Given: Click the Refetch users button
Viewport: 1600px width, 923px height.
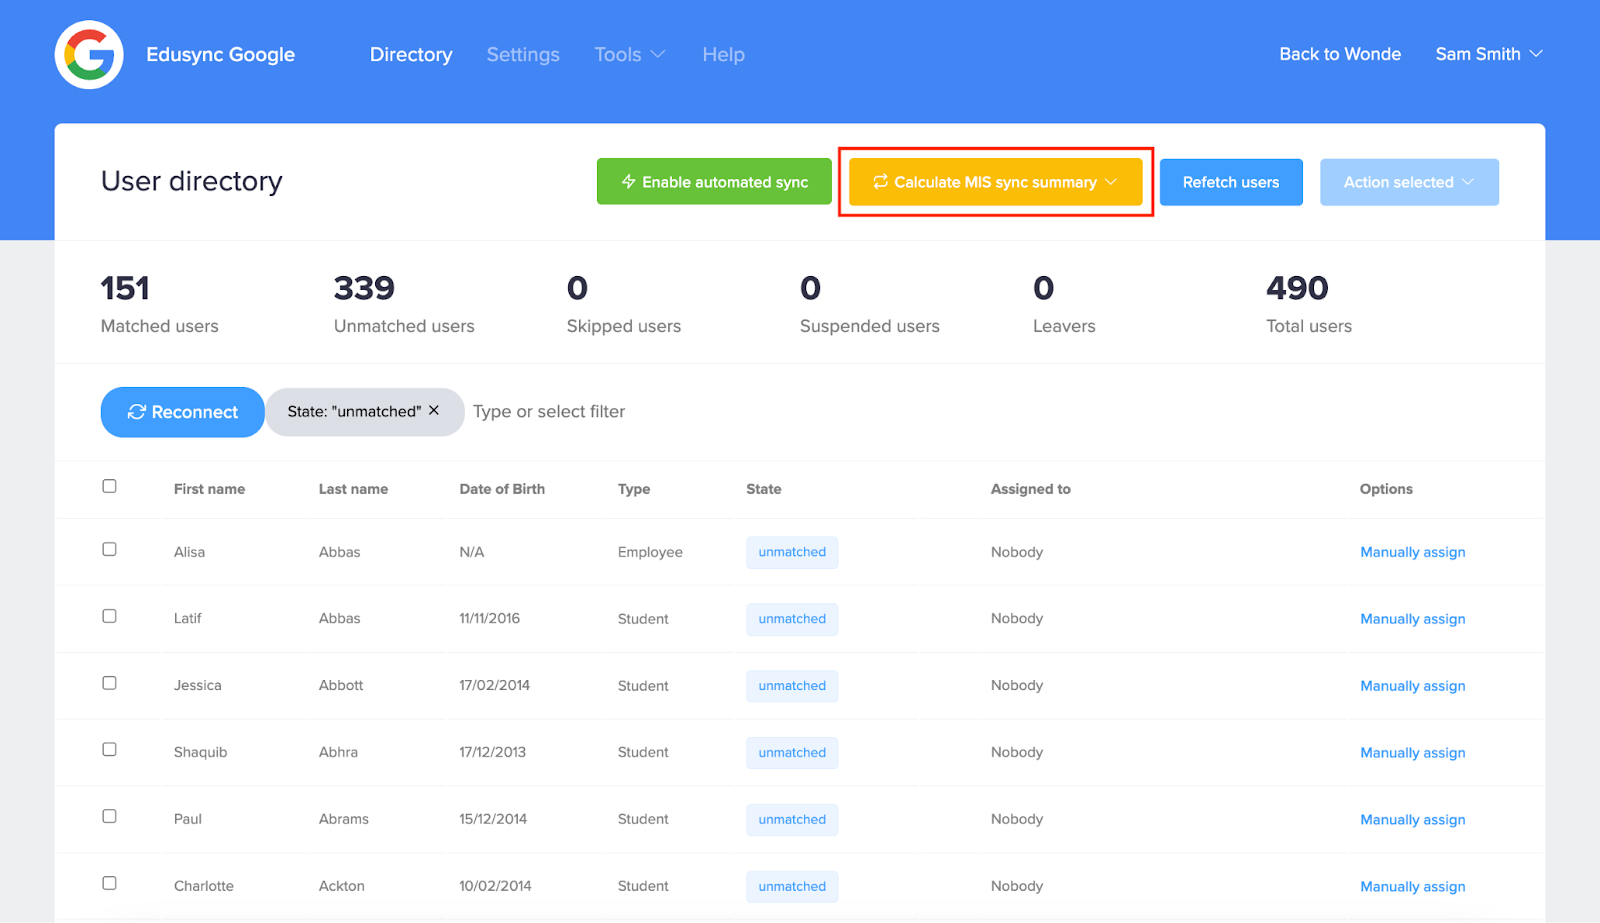Looking at the screenshot, I should 1231,182.
